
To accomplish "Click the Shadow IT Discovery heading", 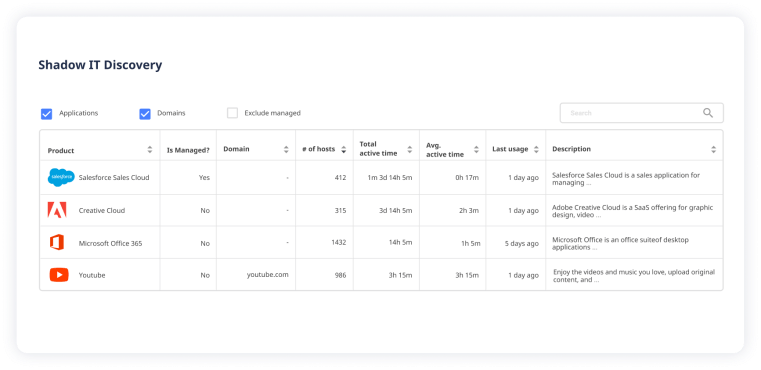I will point(100,65).
